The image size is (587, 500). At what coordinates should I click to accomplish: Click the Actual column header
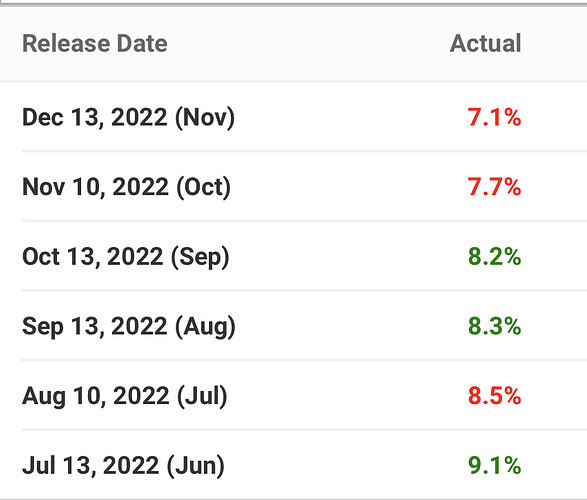(x=485, y=43)
